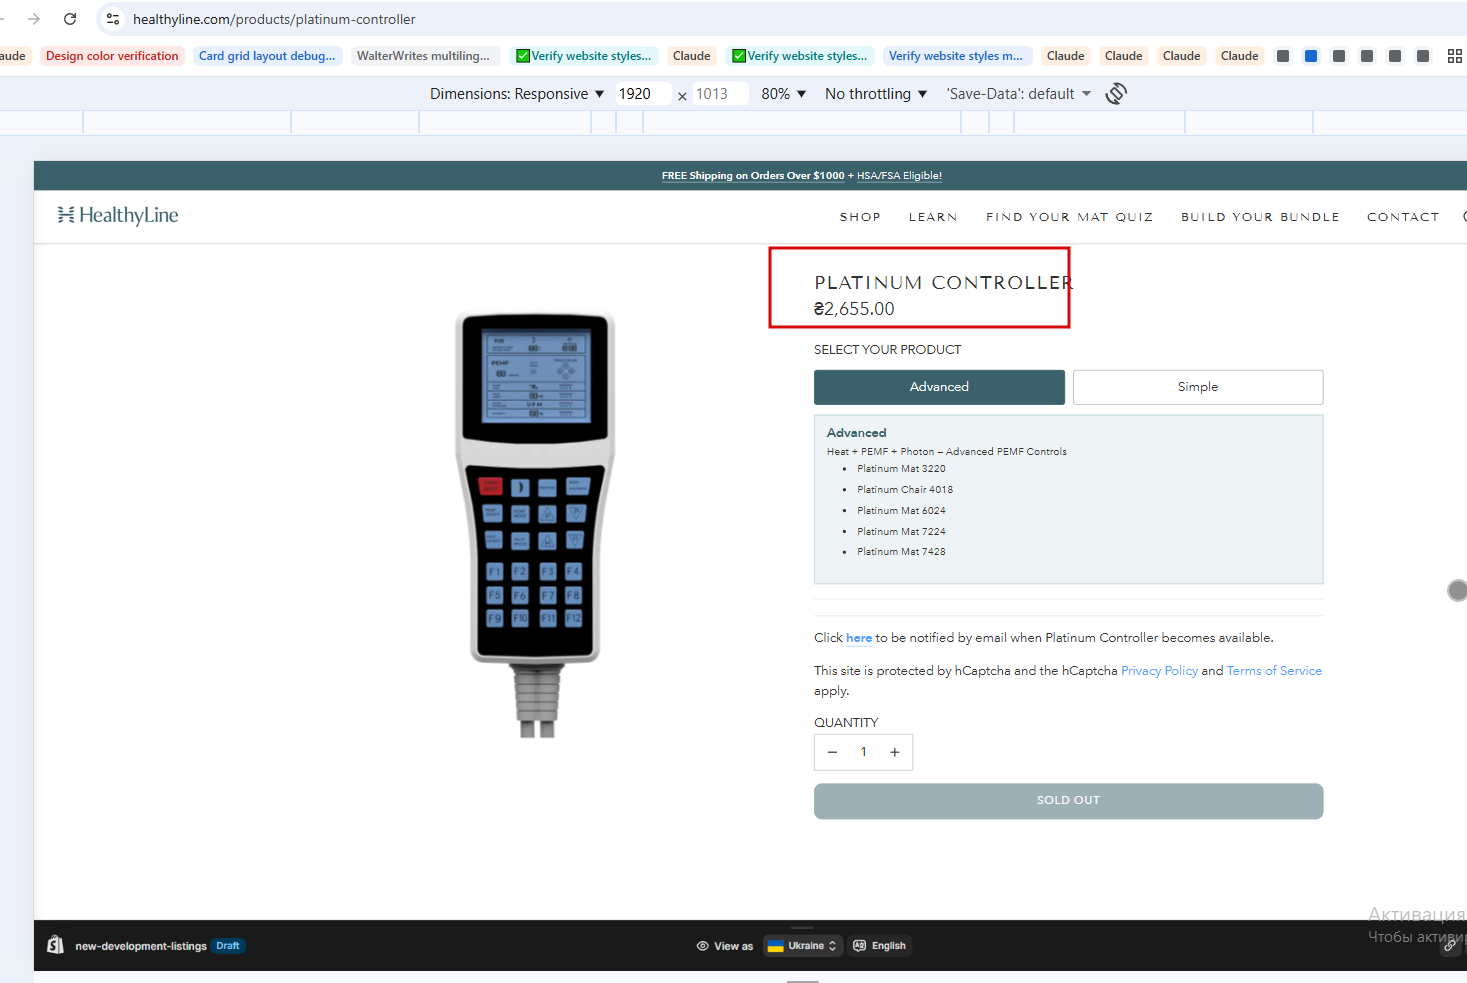Viewport: 1467px width, 983px height.
Task: Click Platinum Chair 4018 list item
Action: (x=905, y=490)
